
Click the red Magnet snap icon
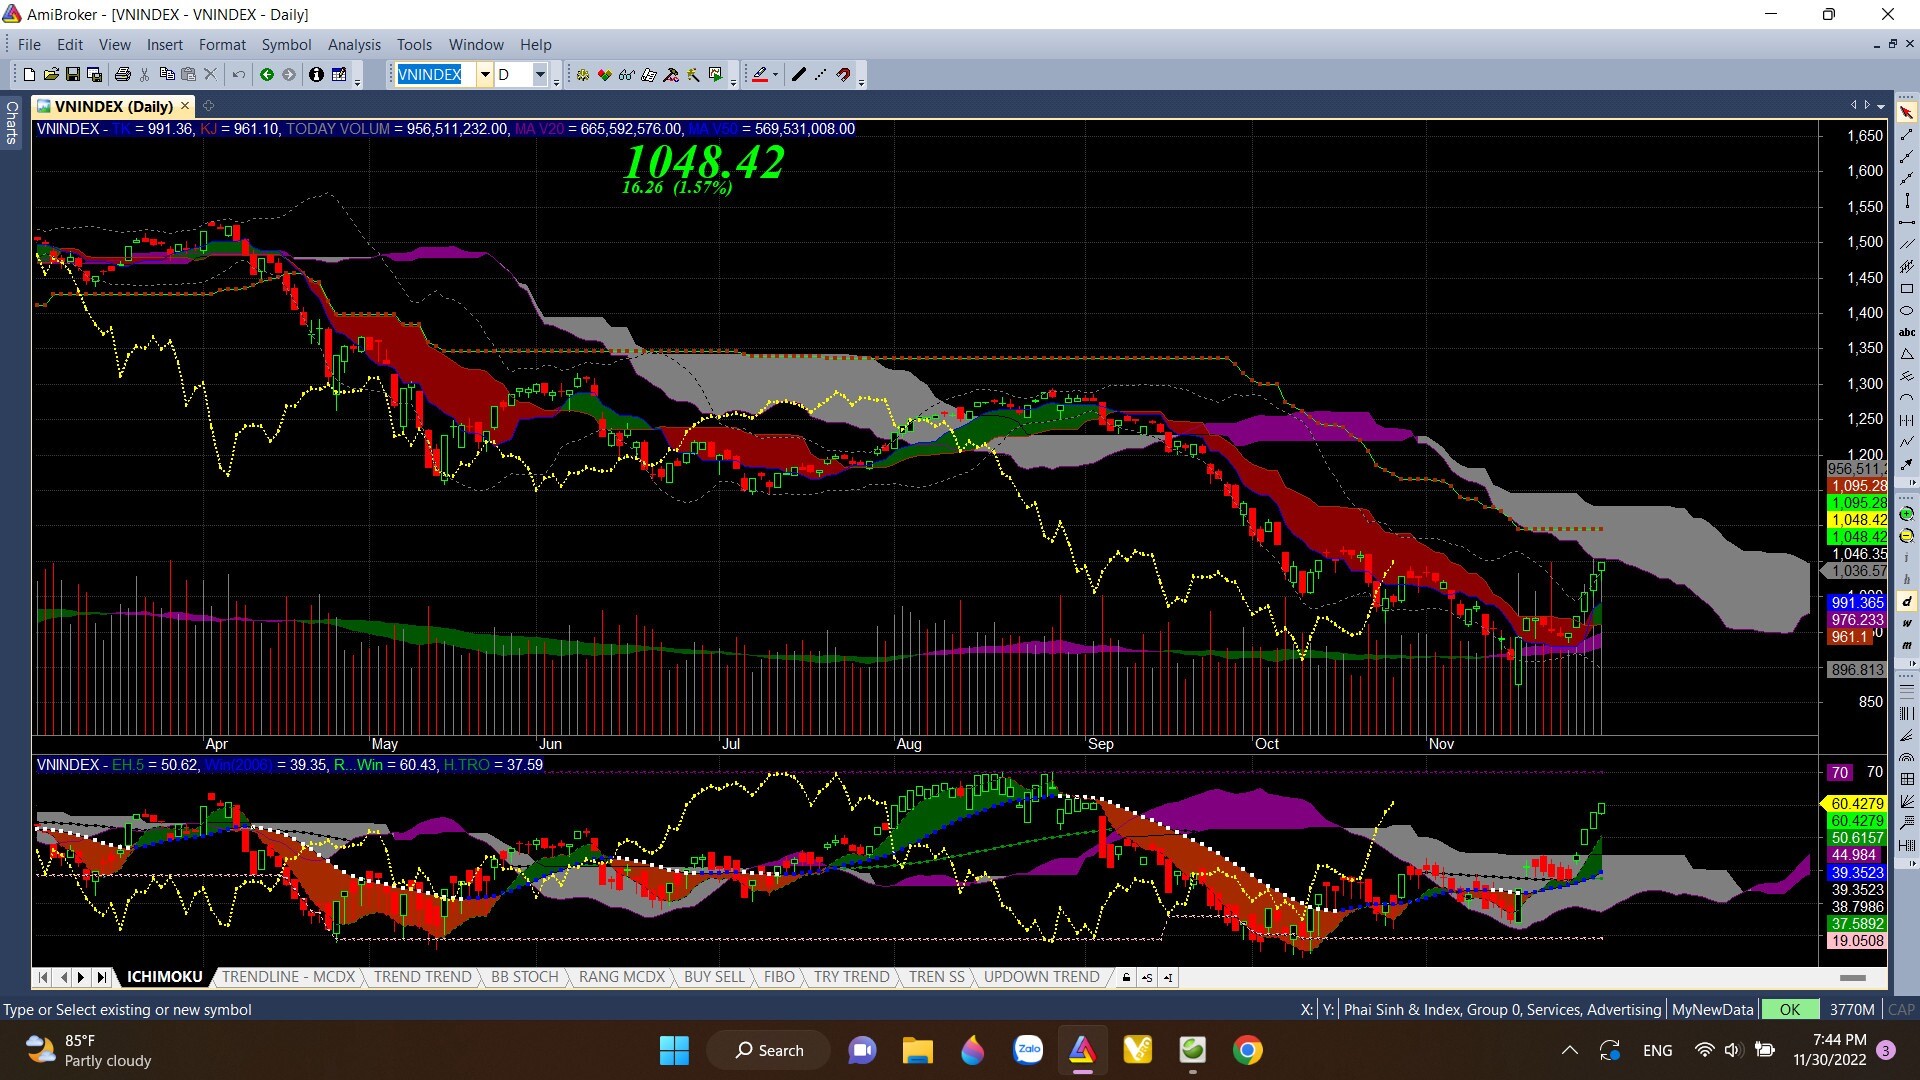click(843, 75)
